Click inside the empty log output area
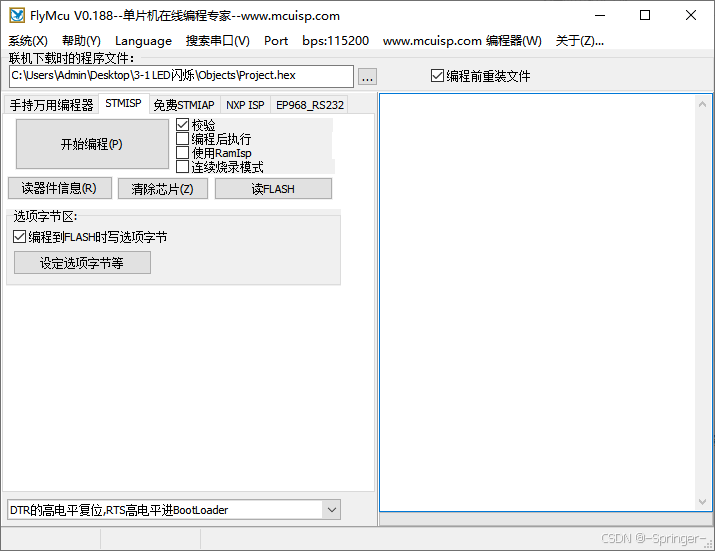Viewport: 715px width, 551px height. click(x=538, y=302)
